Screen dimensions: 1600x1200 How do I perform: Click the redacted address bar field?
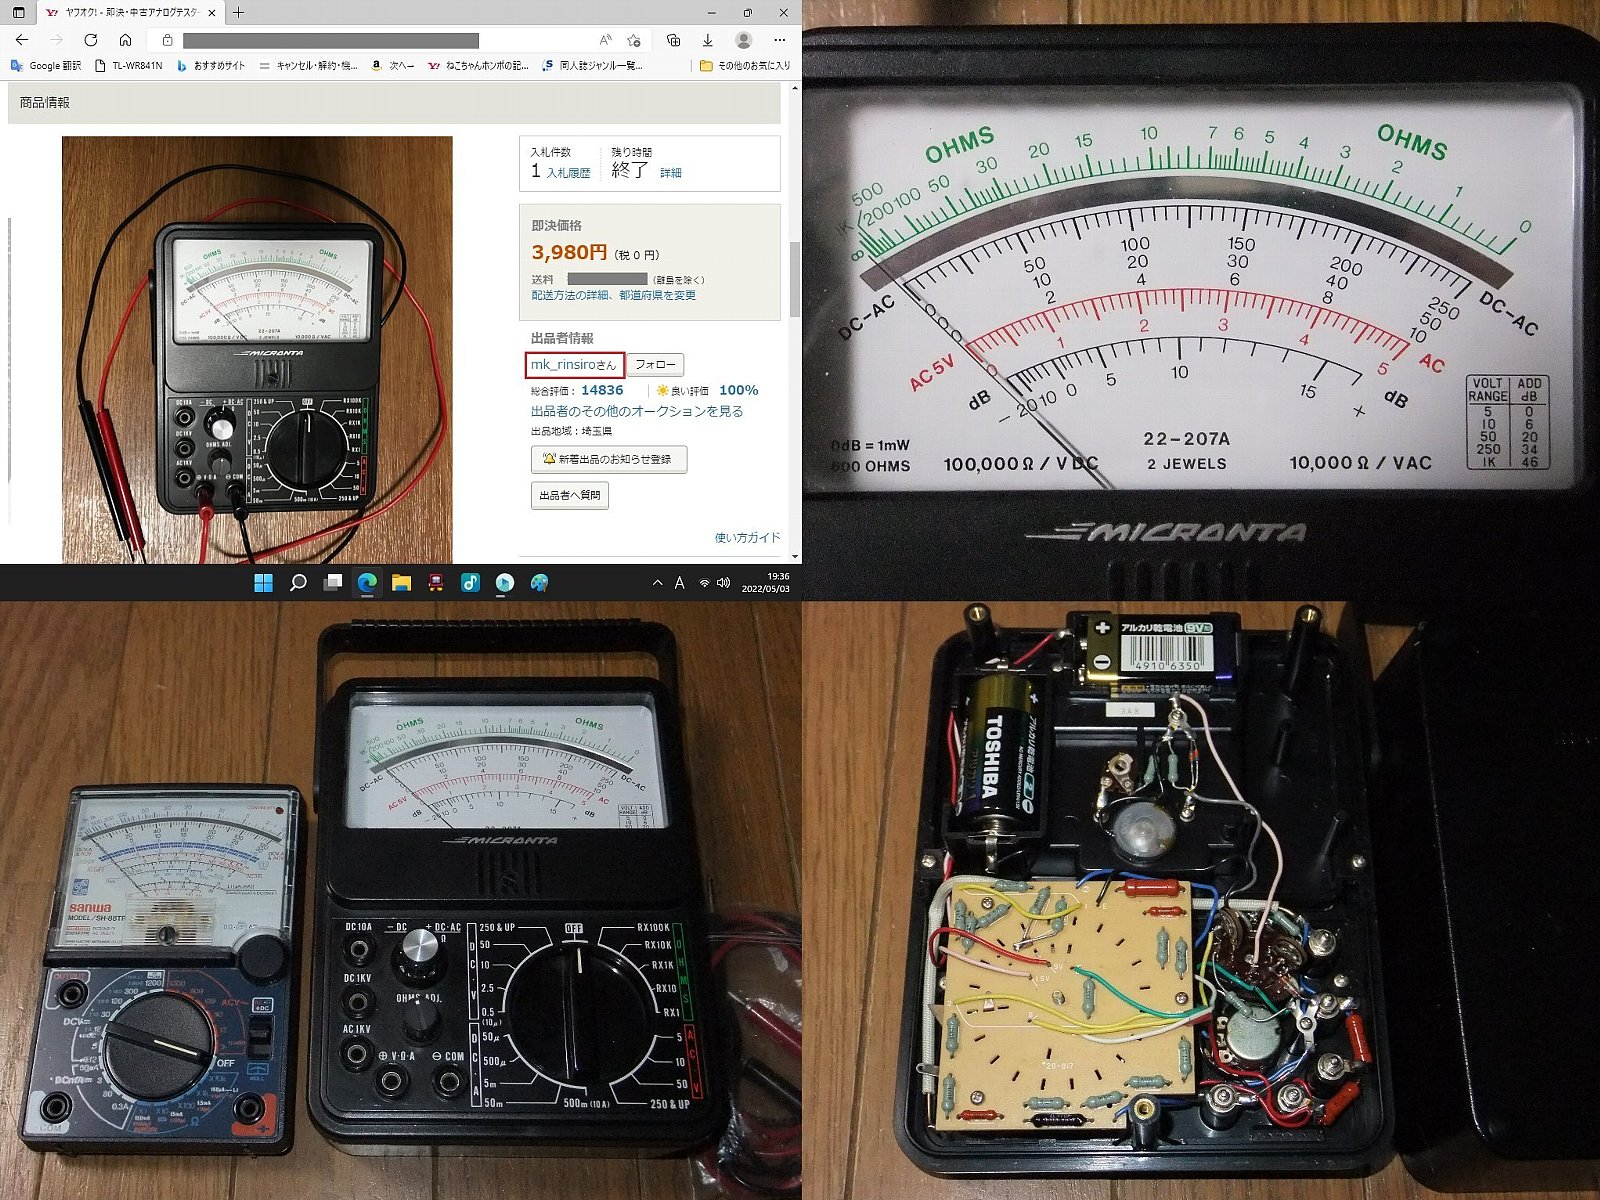330,40
